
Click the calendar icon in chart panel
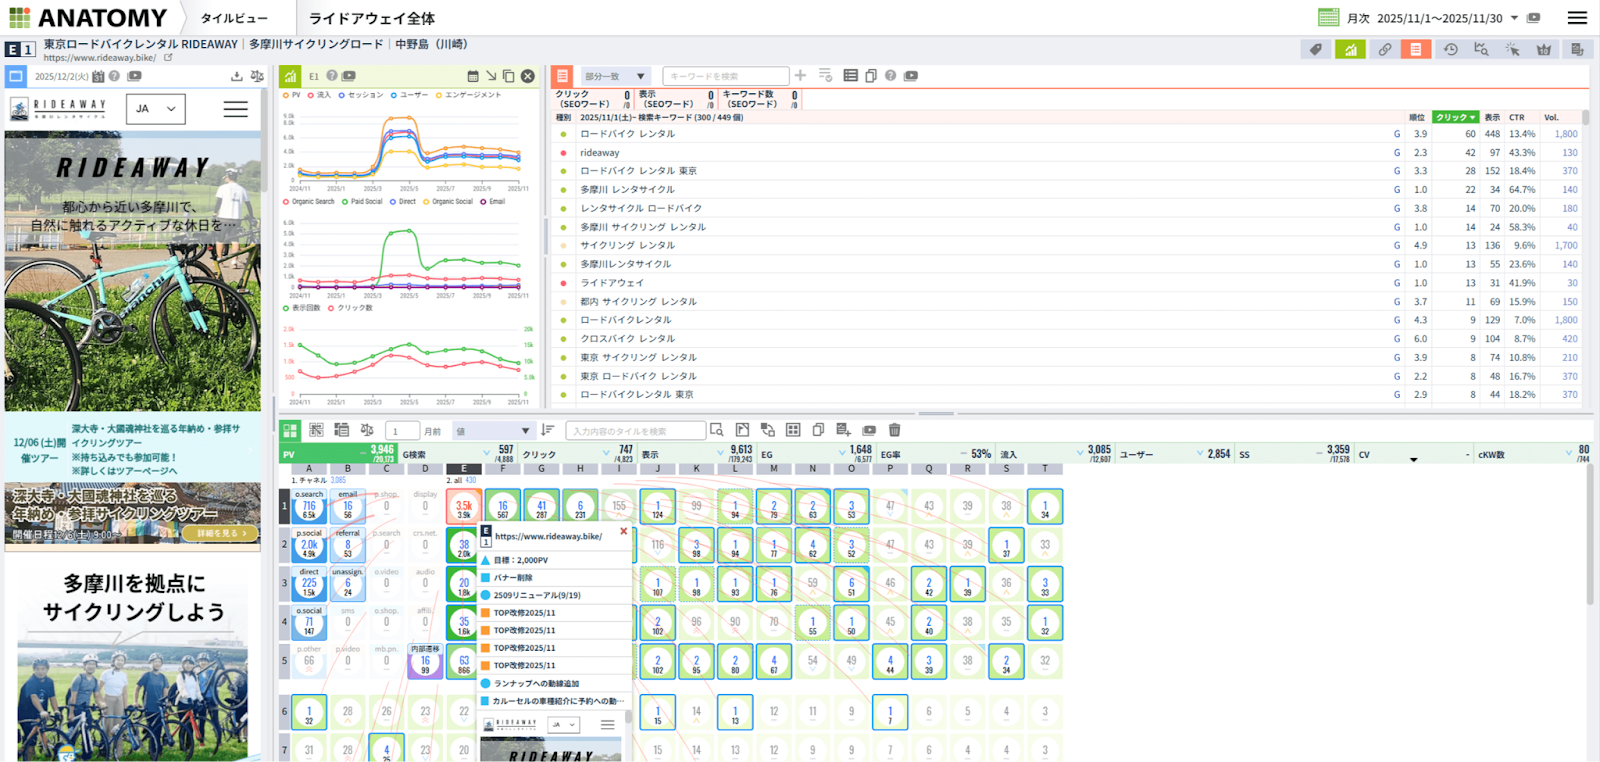[473, 76]
